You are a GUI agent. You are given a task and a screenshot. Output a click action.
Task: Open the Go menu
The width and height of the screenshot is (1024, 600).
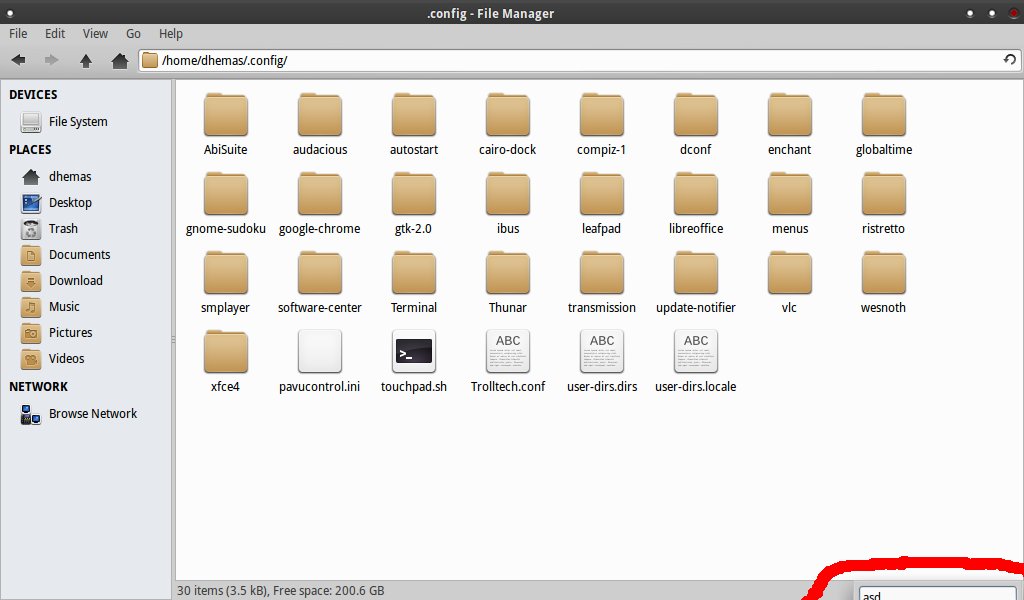133,33
